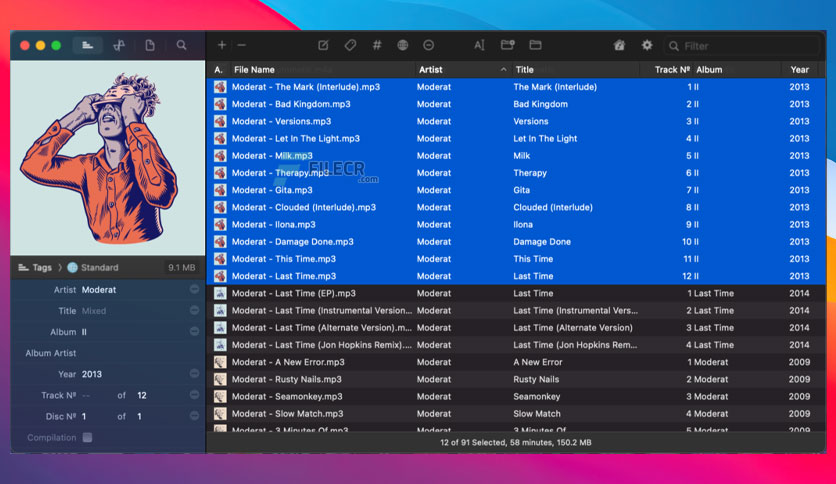Open the Tags breadcrumb menu
Viewport: 836px width, 484px height.
35,268
